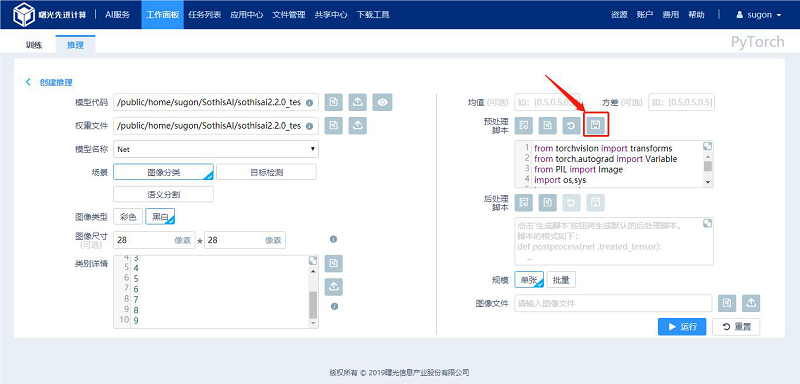
Task: Click the 权重文件 path input field
Action: (x=216, y=125)
